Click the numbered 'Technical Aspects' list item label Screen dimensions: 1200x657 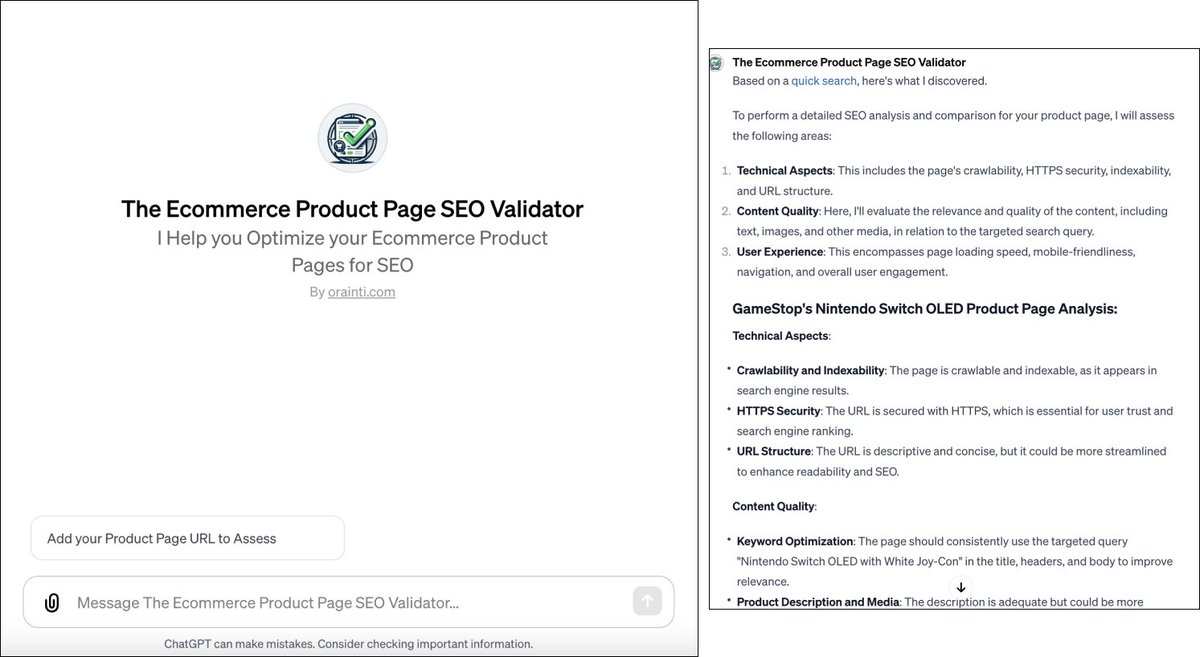[x=785, y=171]
